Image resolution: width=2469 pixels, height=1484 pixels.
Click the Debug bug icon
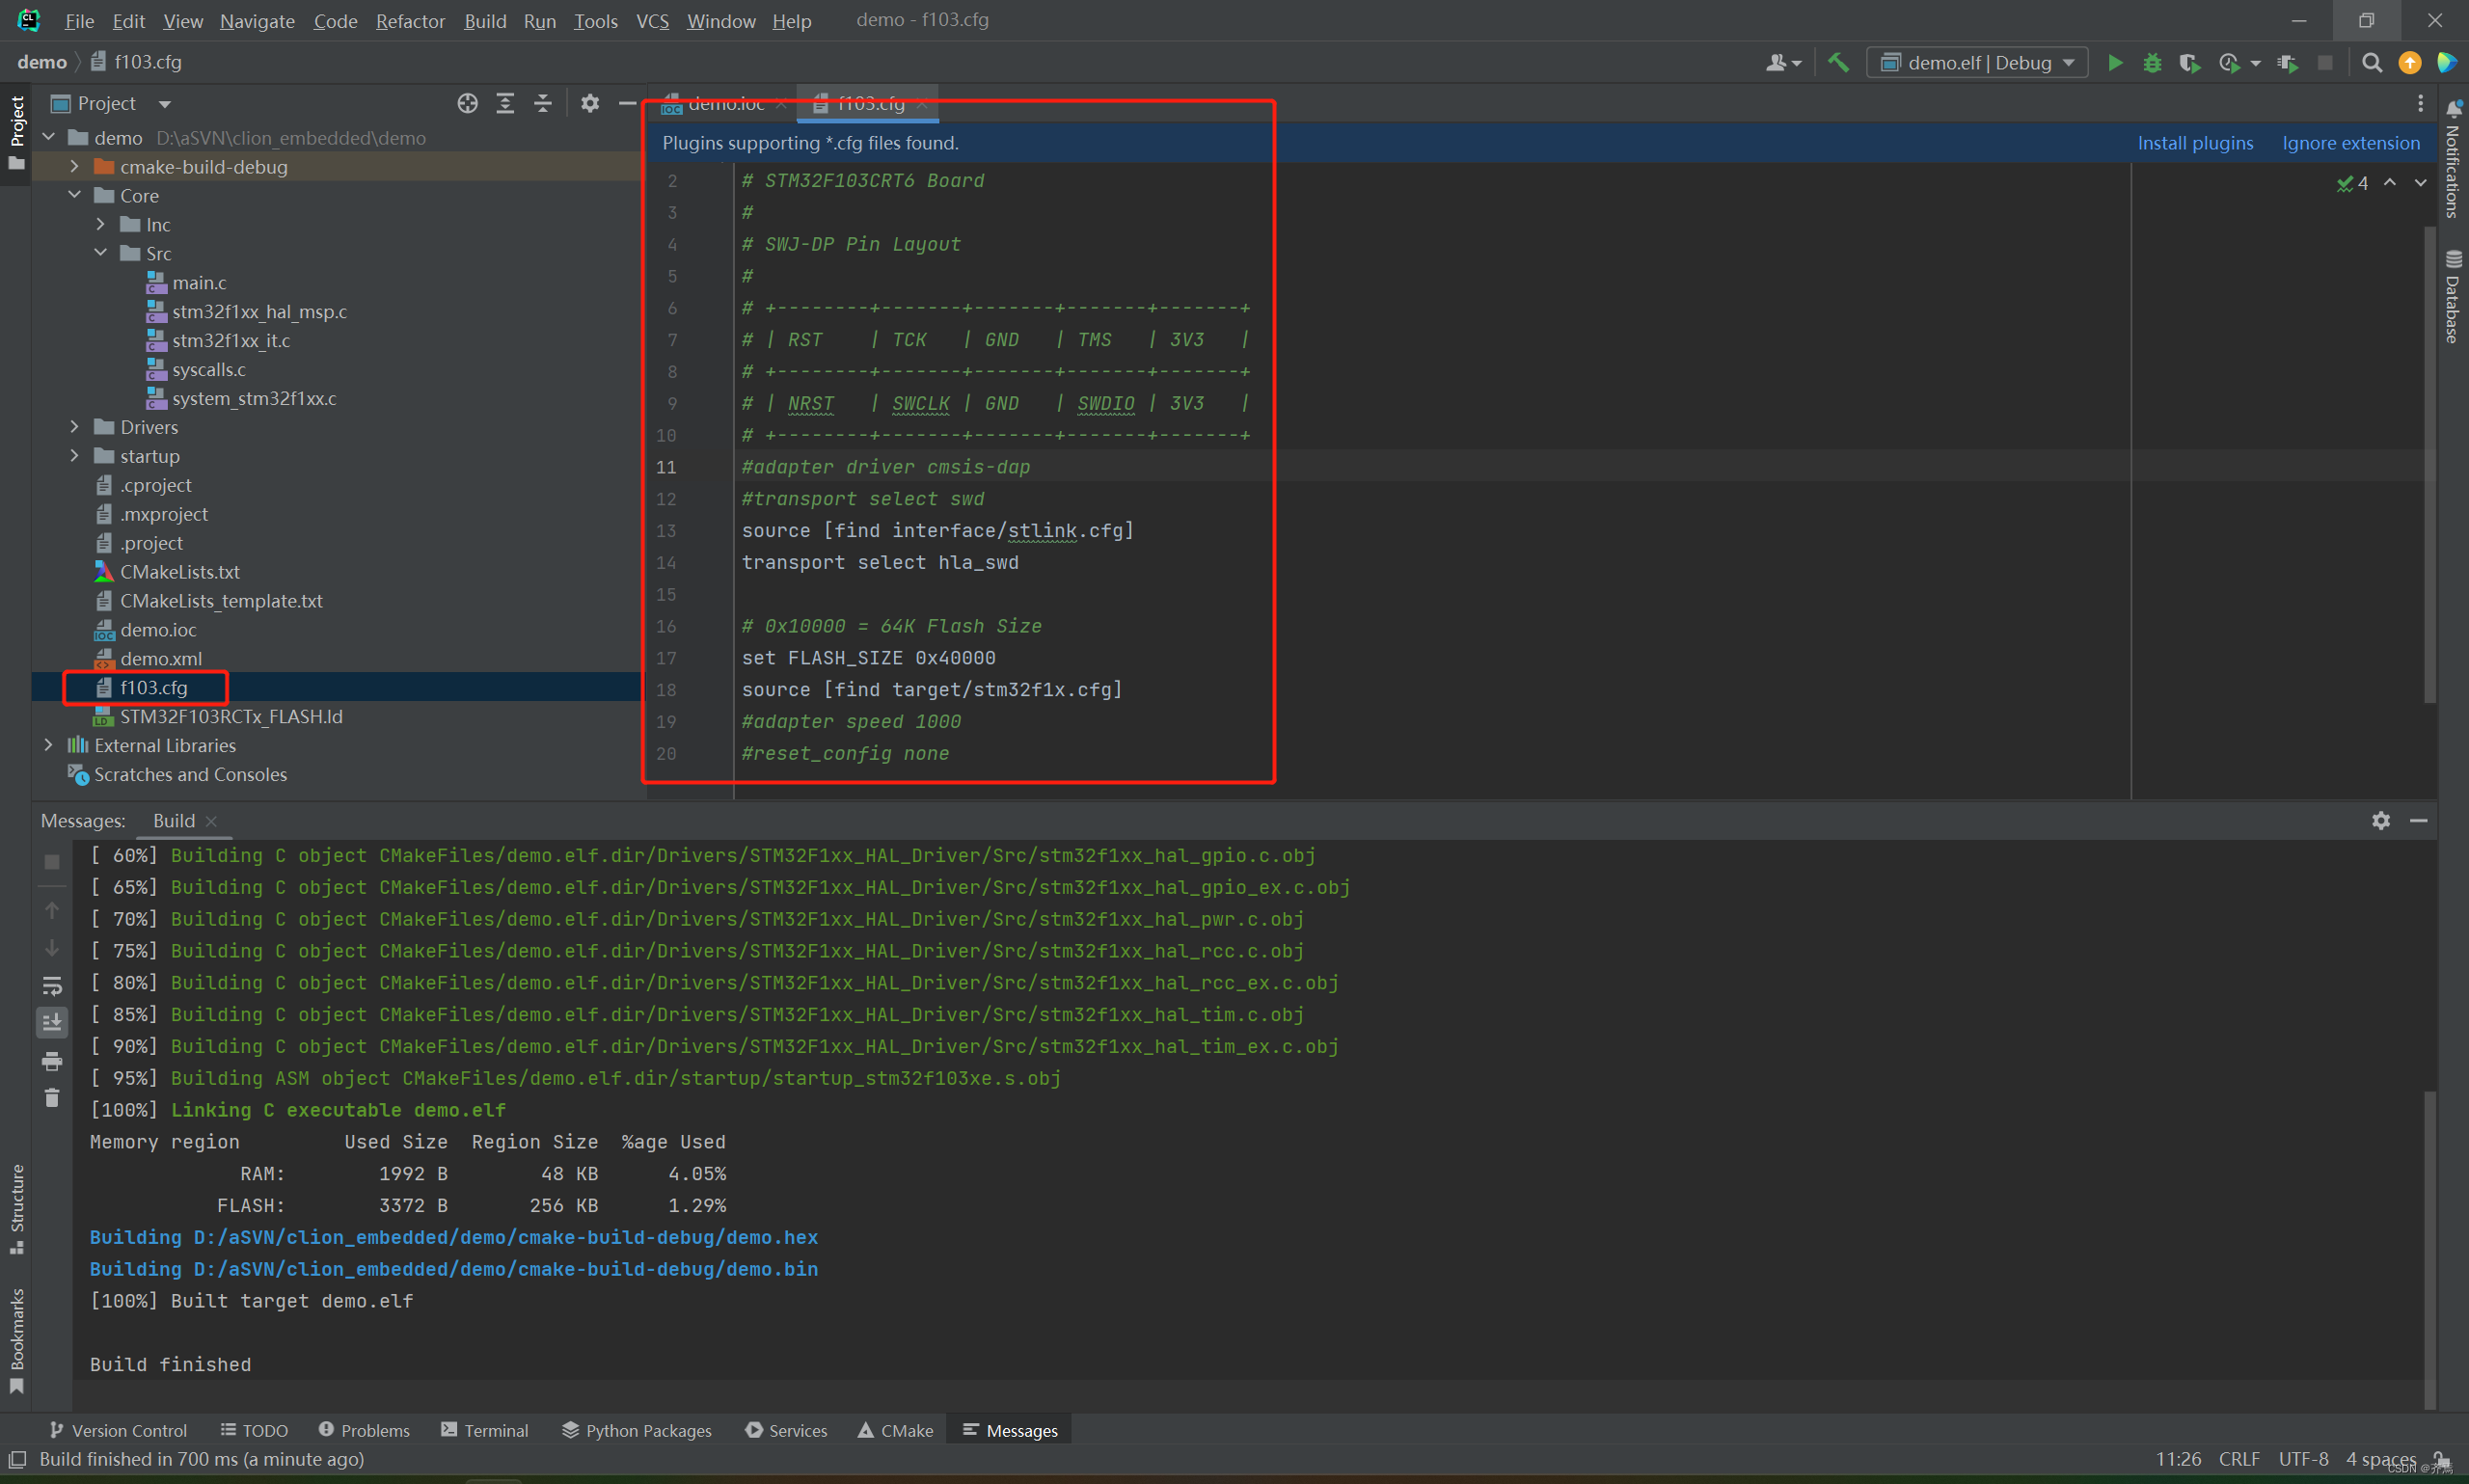tap(2152, 63)
